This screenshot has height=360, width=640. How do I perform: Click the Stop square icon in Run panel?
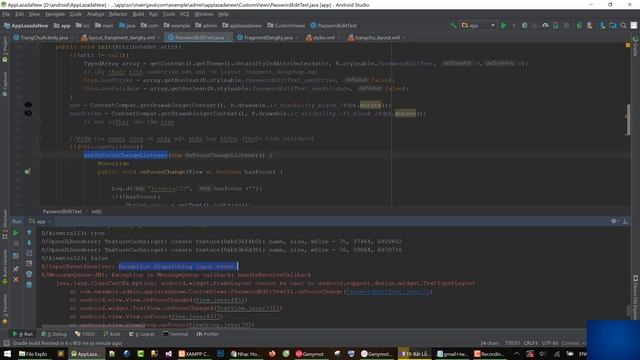coord(16,243)
